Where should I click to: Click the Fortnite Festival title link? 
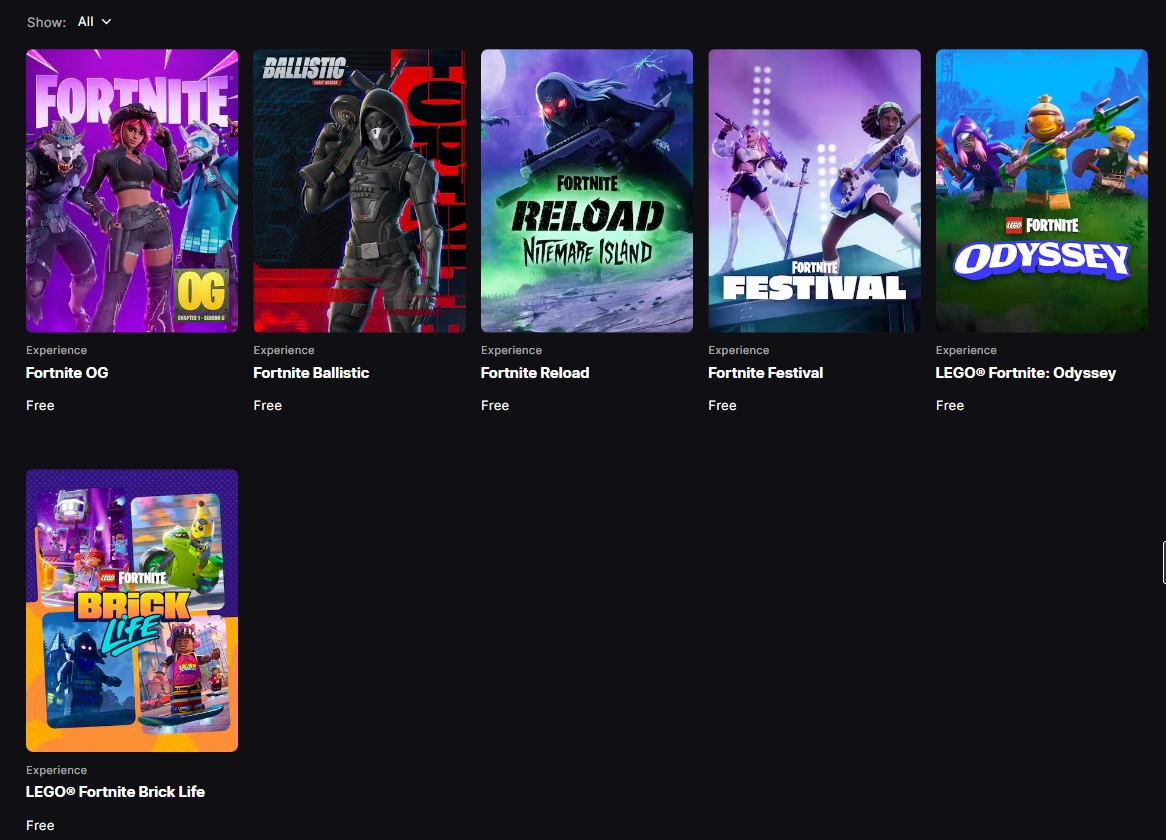(765, 372)
